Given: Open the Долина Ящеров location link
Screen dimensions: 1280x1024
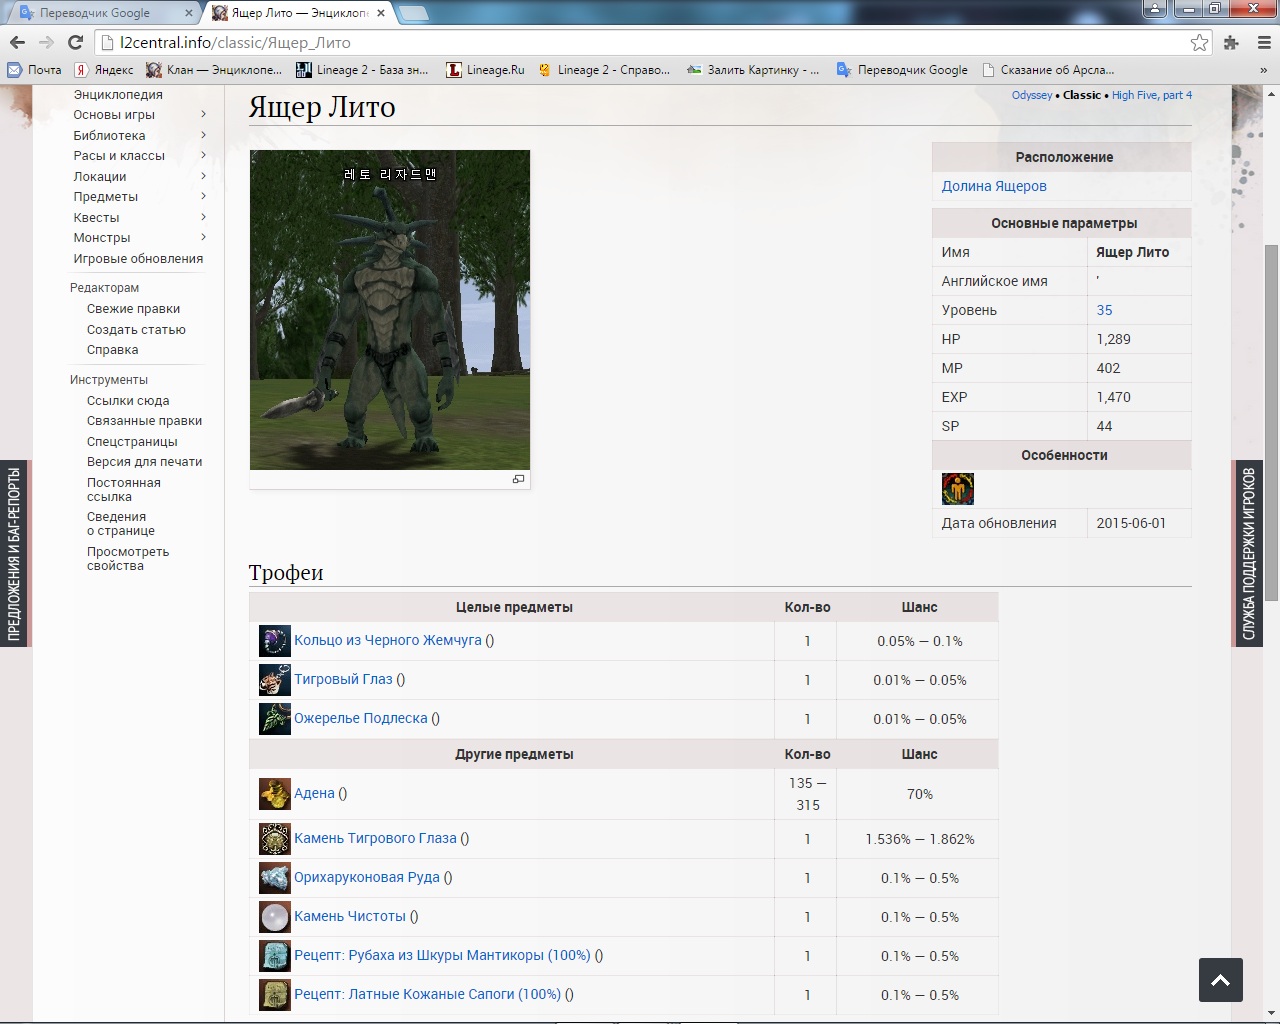Looking at the screenshot, I should coord(994,186).
